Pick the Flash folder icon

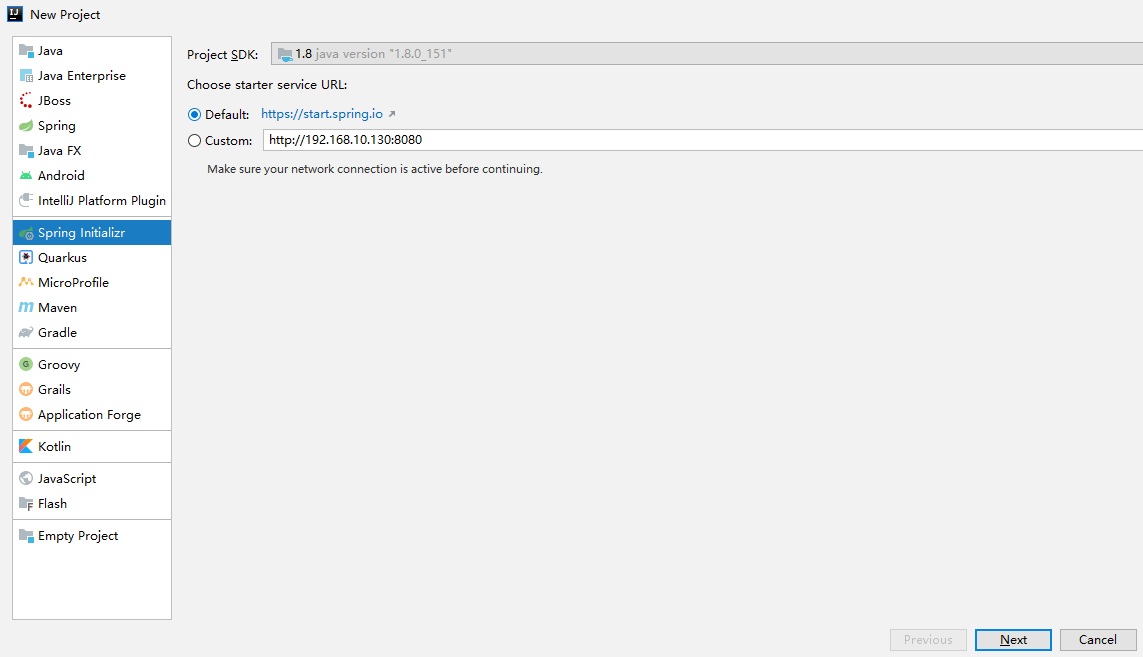click(26, 503)
